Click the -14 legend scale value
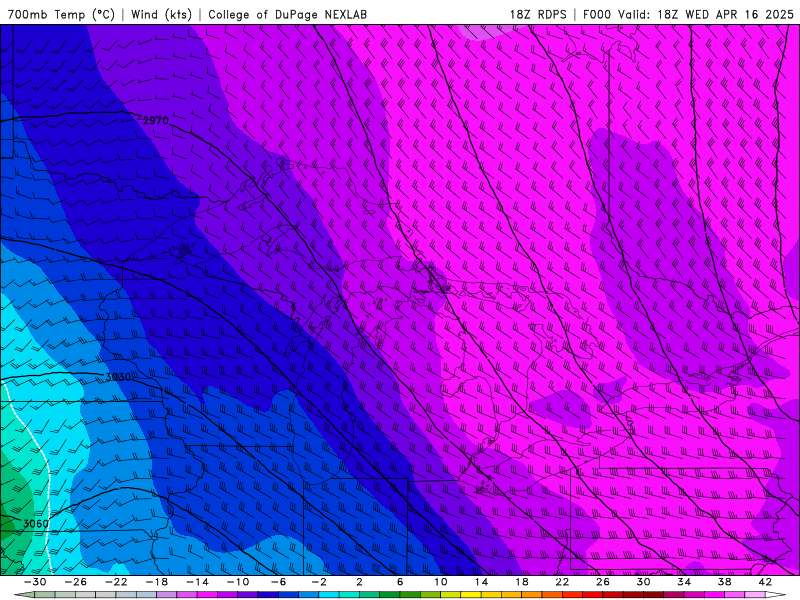800x600 pixels. point(197,582)
